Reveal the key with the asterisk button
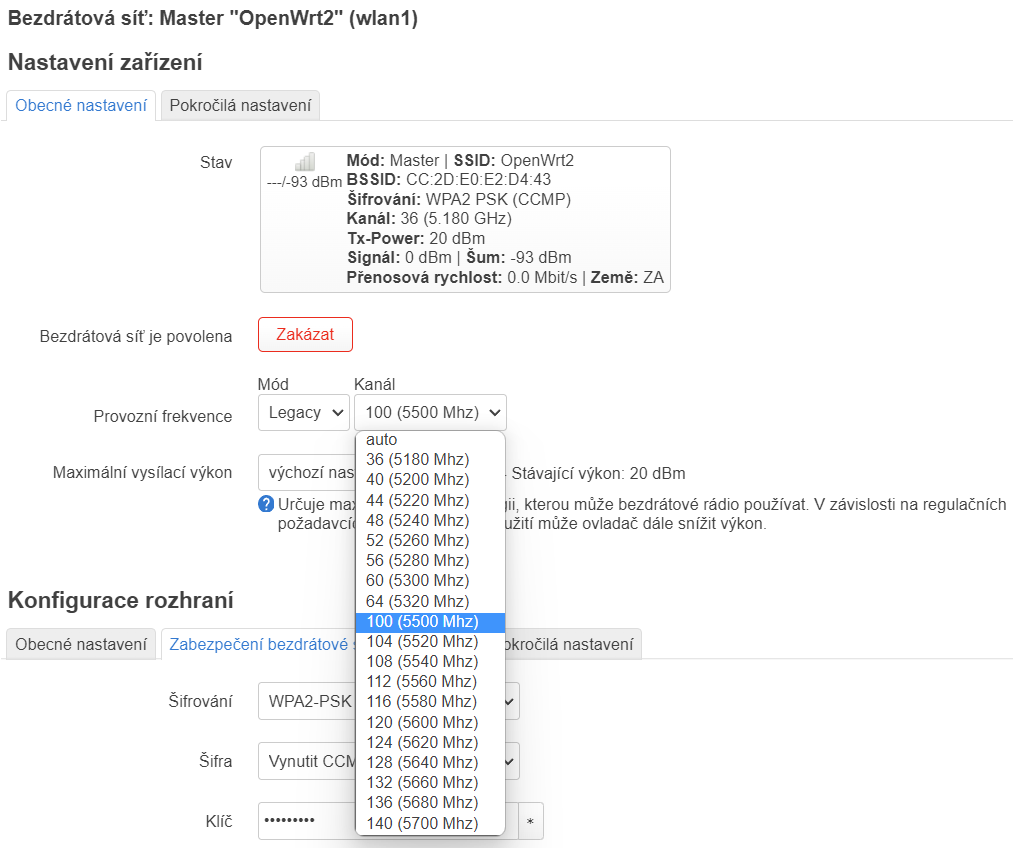This screenshot has height=848, width=1013. 530,821
